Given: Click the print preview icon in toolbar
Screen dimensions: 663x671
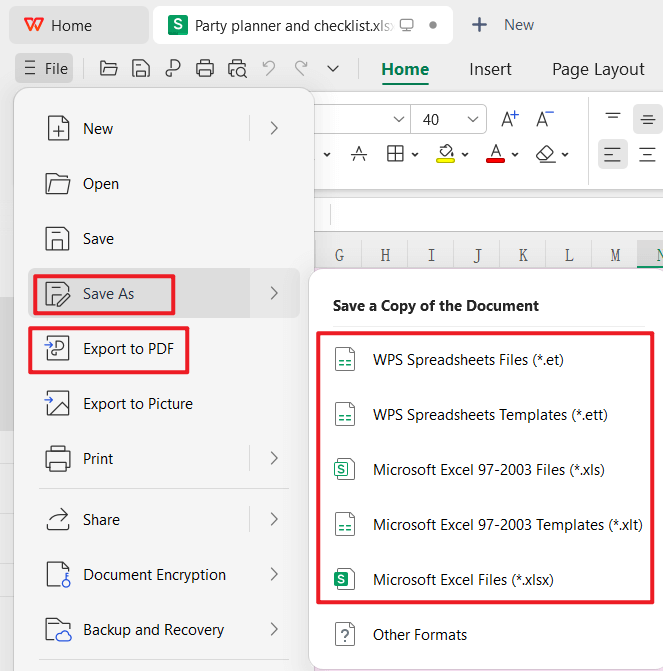Looking at the screenshot, I should (x=237, y=69).
